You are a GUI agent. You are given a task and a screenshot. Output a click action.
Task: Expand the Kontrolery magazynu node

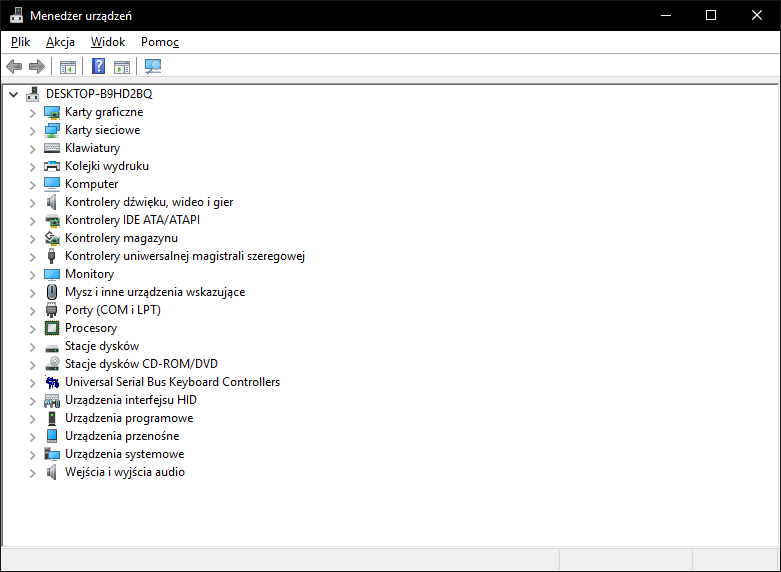[32, 239]
